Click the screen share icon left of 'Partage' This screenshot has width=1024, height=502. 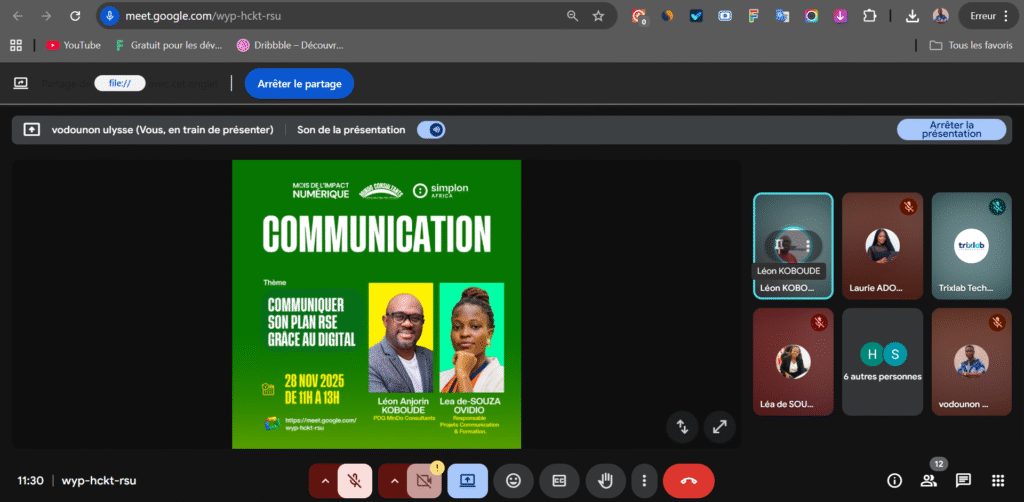(x=21, y=83)
